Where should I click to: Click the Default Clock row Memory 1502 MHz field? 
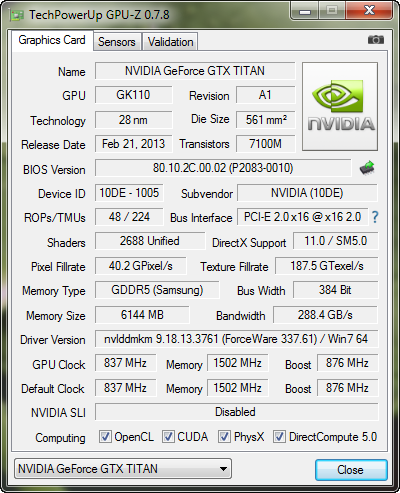pyautogui.click(x=238, y=388)
